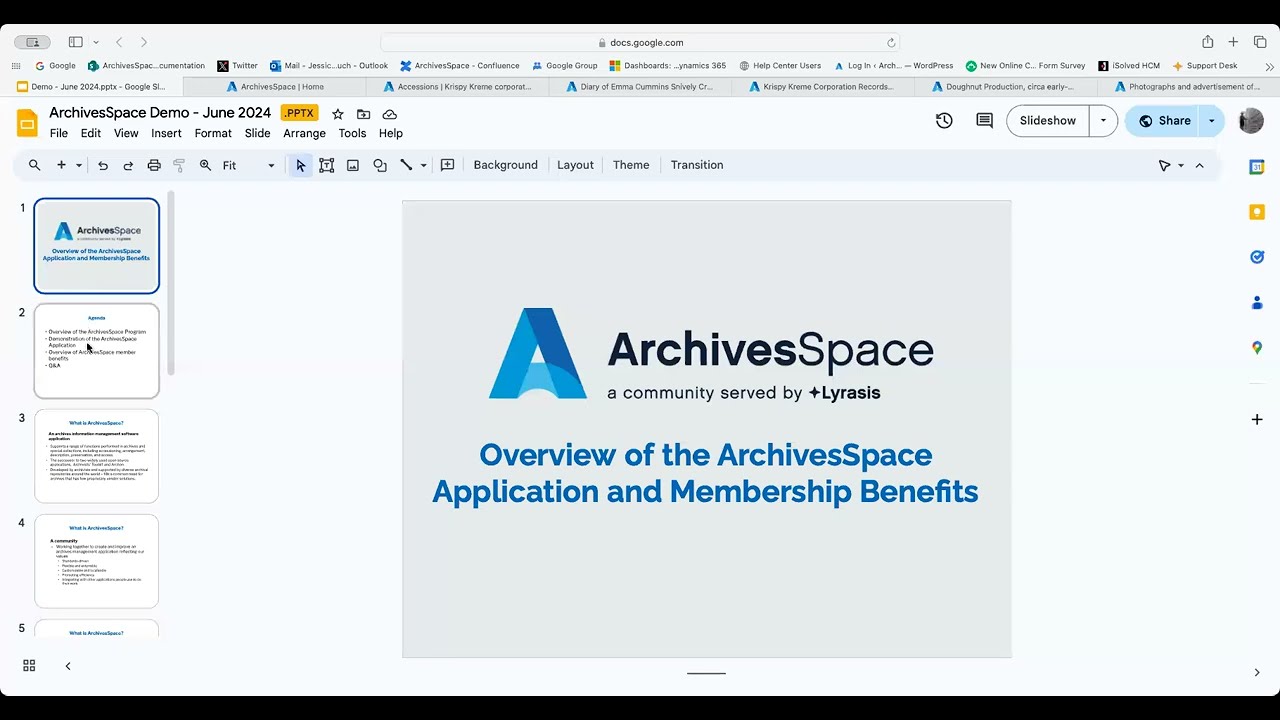1280x720 pixels.
Task: Select slide 4 A community thumbnail
Action: (x=97, y=561)
